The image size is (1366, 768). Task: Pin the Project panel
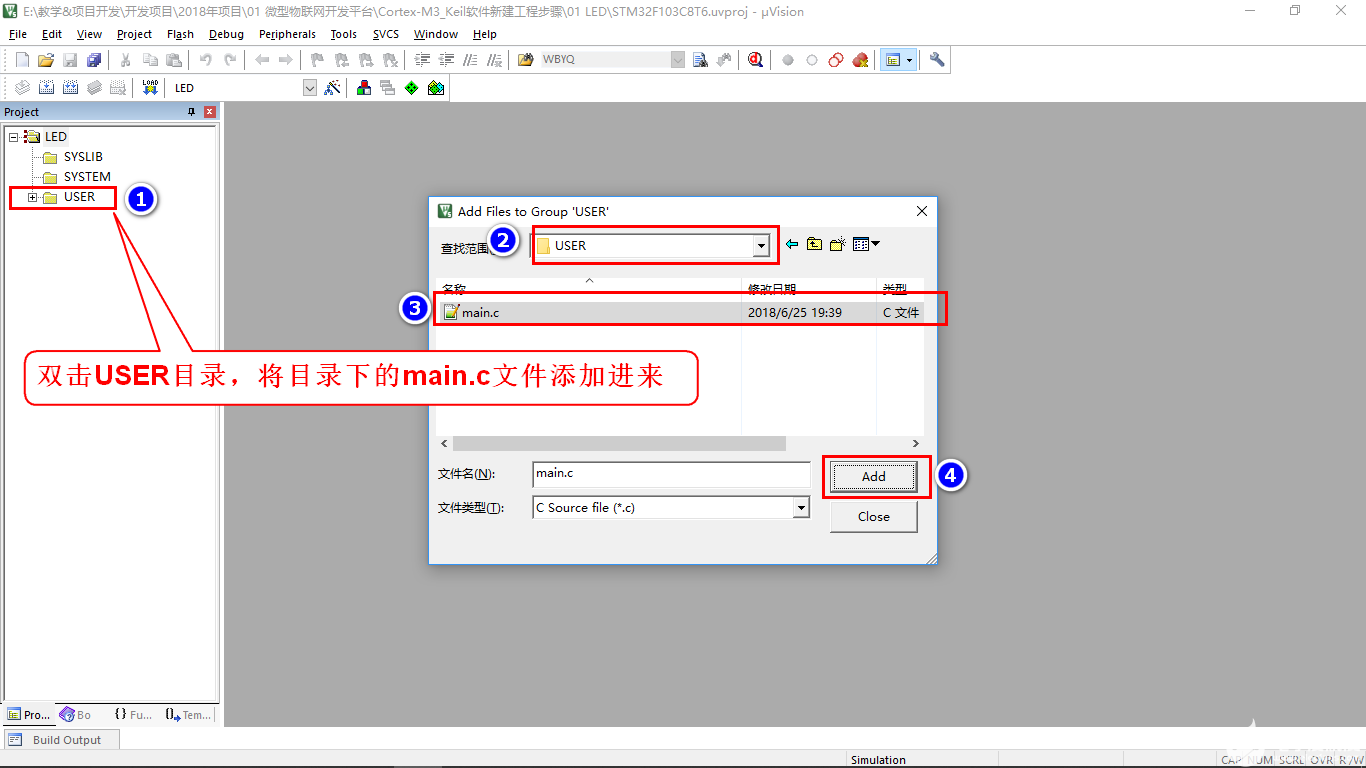192,112
